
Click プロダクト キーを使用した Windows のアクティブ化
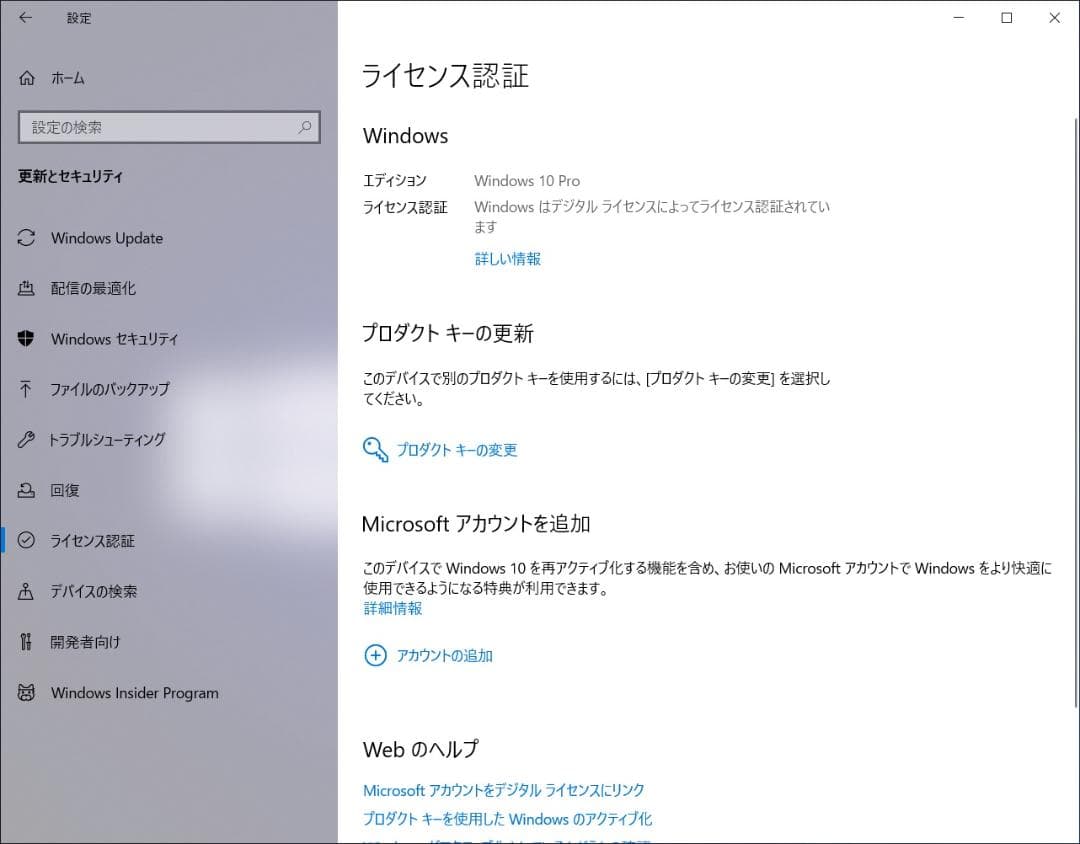507,818
